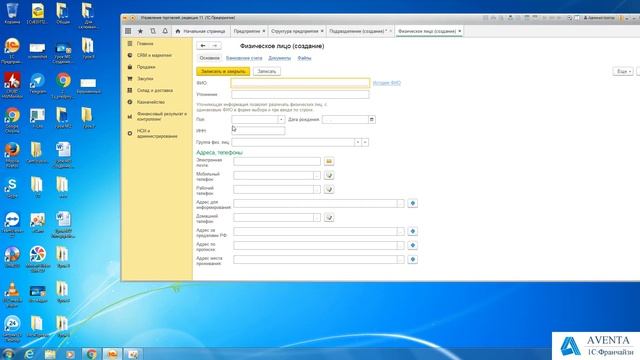Click the Windows Start button
640x360 pixels.
pyautogui.click(x=8, y=353)
